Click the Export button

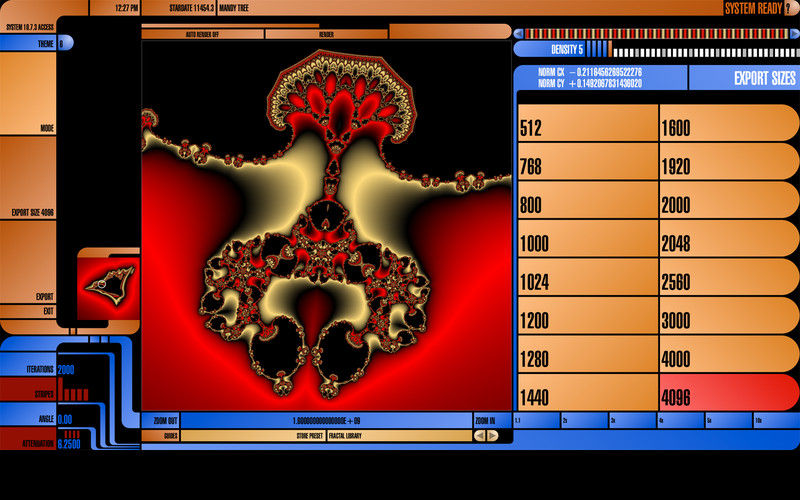coord(28,296)
